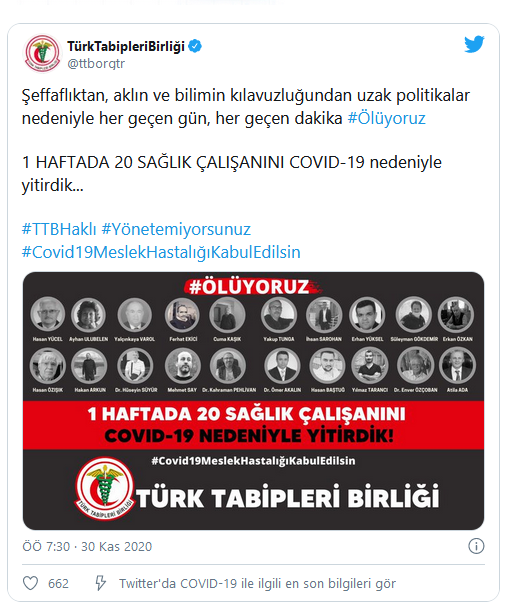Click the Twitter bird logo icon

point(474,44)
